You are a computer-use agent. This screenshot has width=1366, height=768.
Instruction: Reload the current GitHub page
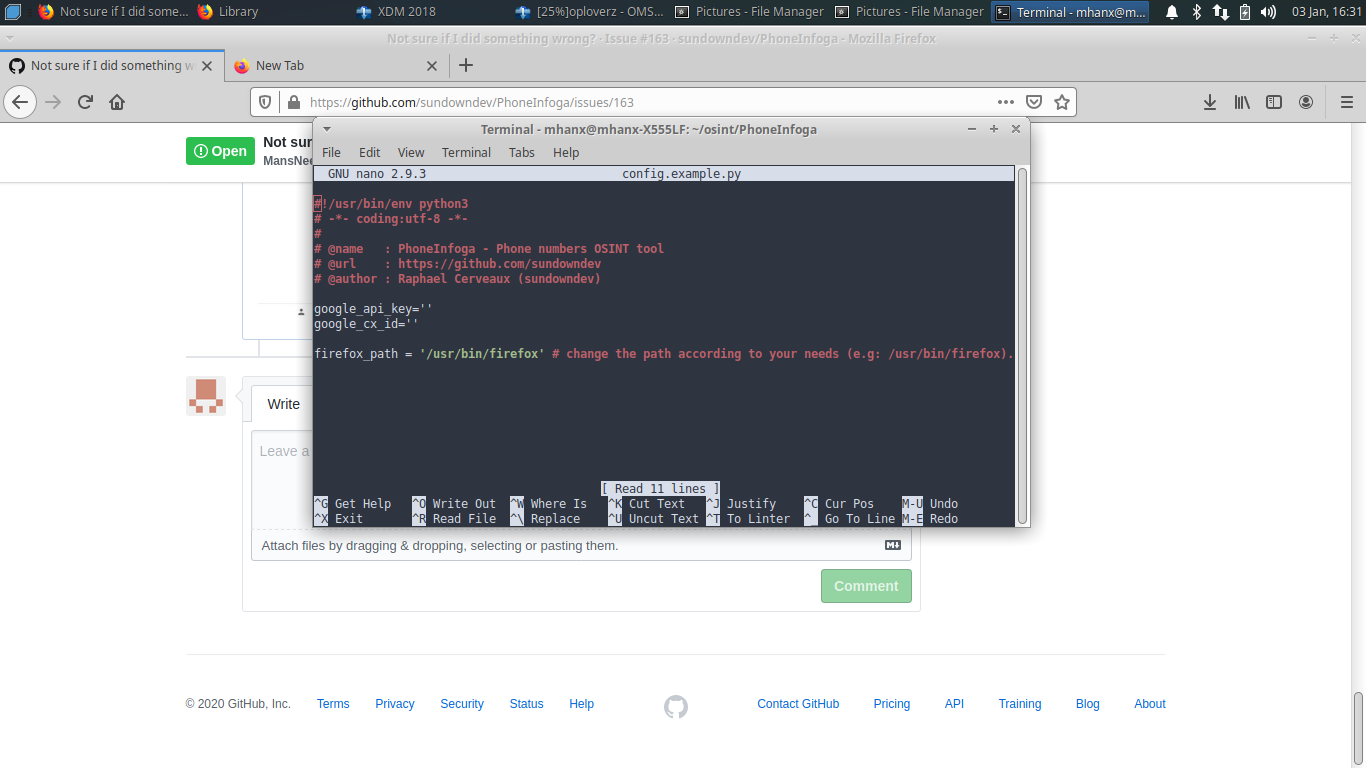point(85,101)
